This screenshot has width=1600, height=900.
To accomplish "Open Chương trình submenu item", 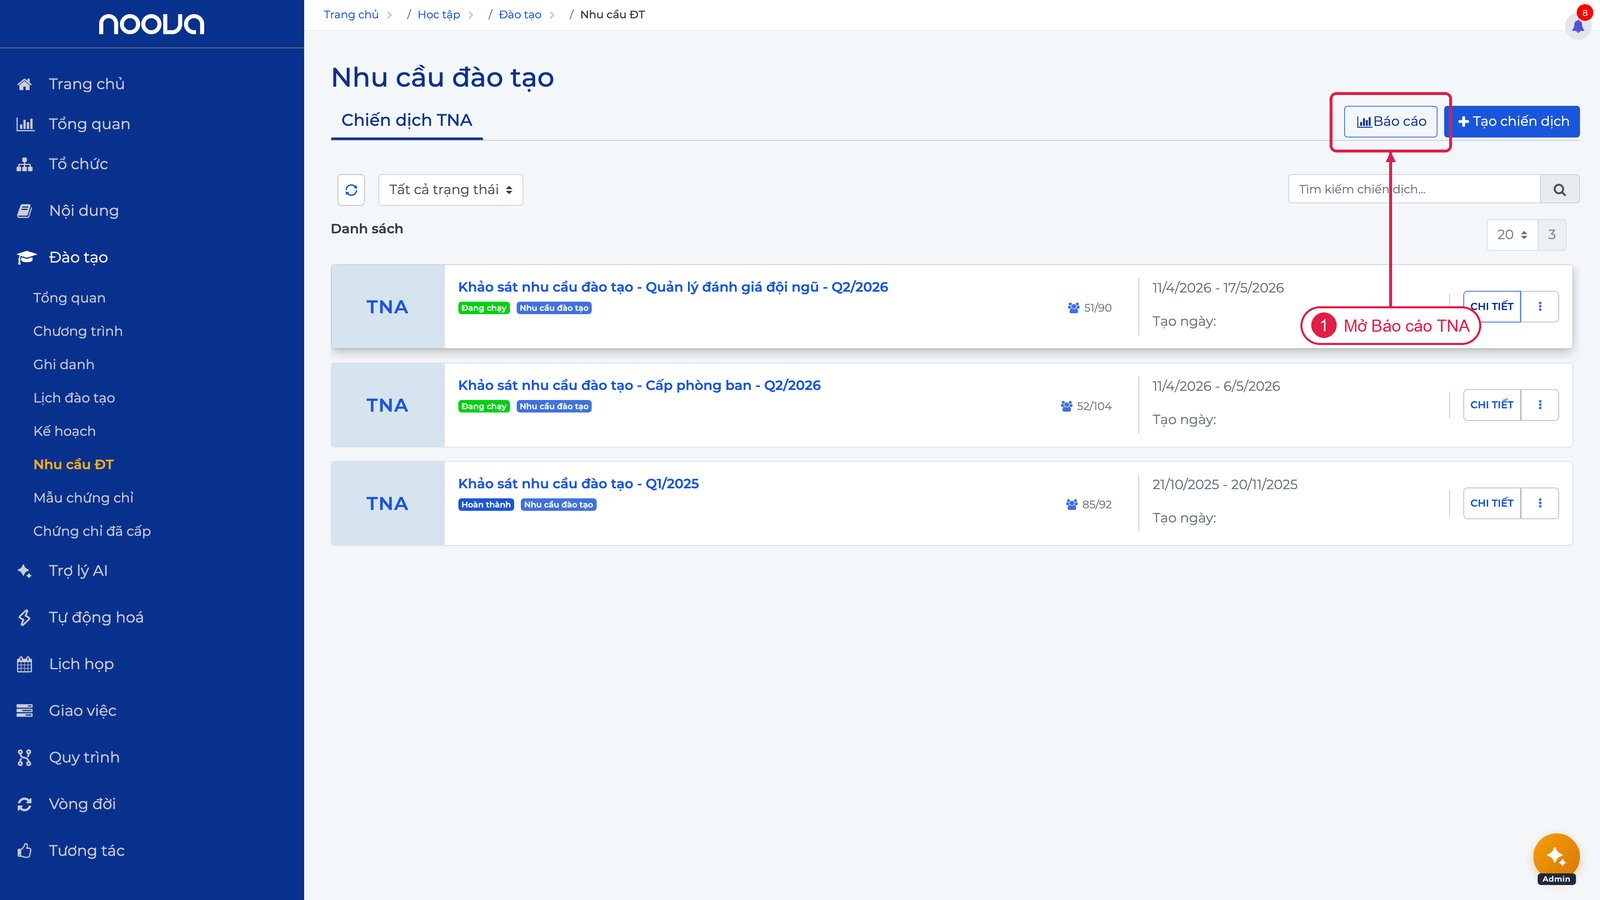I will [78, 331].
